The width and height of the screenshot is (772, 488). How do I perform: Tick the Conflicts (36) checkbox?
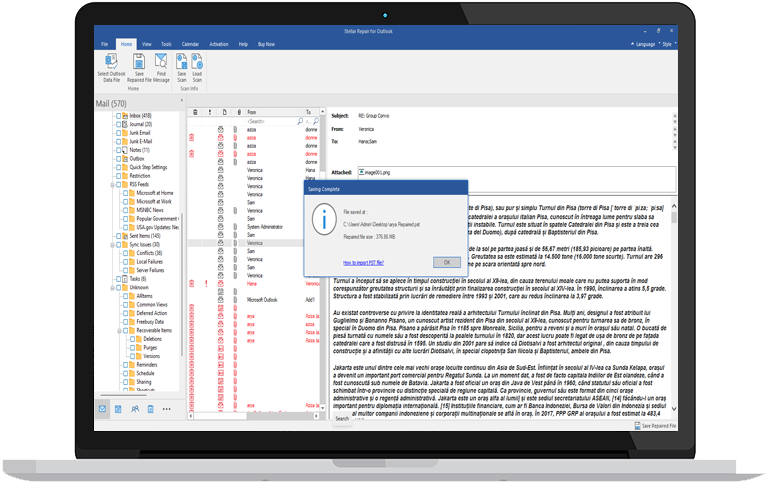[x=125, y=253]
